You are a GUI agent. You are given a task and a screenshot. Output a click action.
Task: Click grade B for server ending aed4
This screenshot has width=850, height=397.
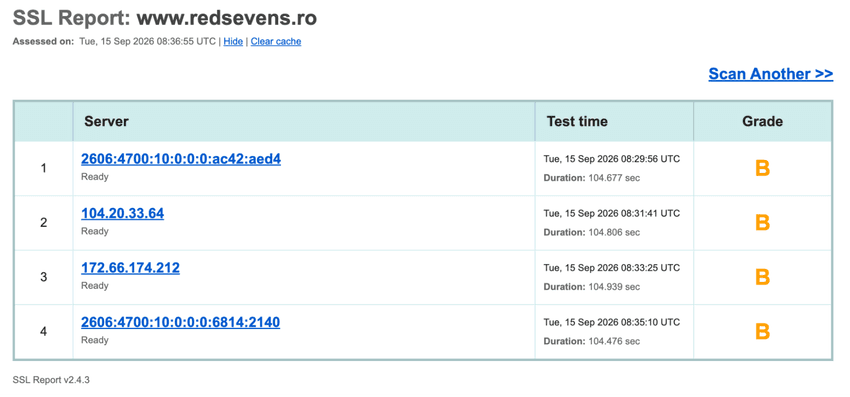pyautogui.click(x=762, y=169)
